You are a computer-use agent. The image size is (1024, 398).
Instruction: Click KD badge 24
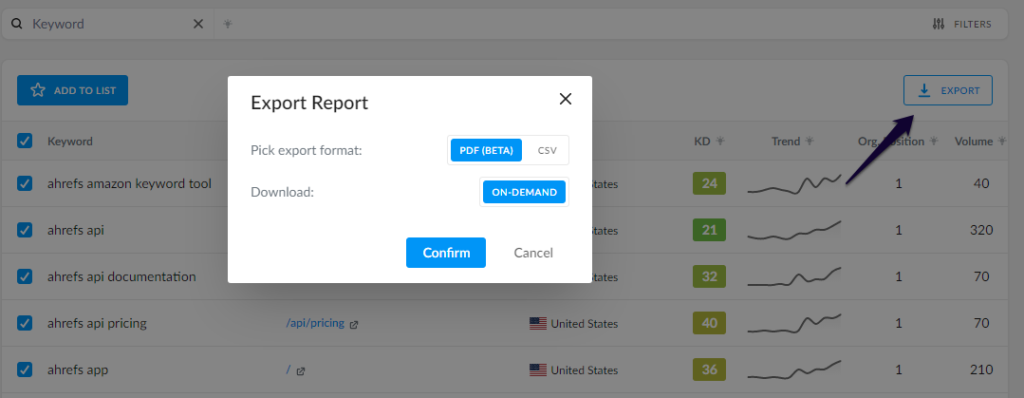[709, 184]
